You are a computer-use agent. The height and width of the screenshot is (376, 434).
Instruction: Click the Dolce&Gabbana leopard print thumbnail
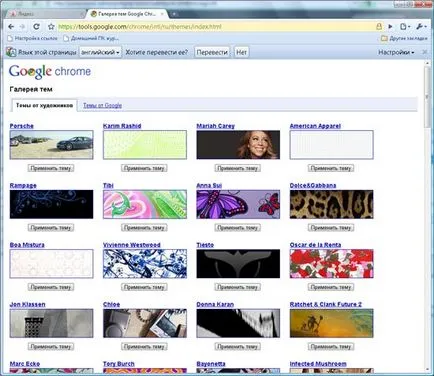(332, 204)
